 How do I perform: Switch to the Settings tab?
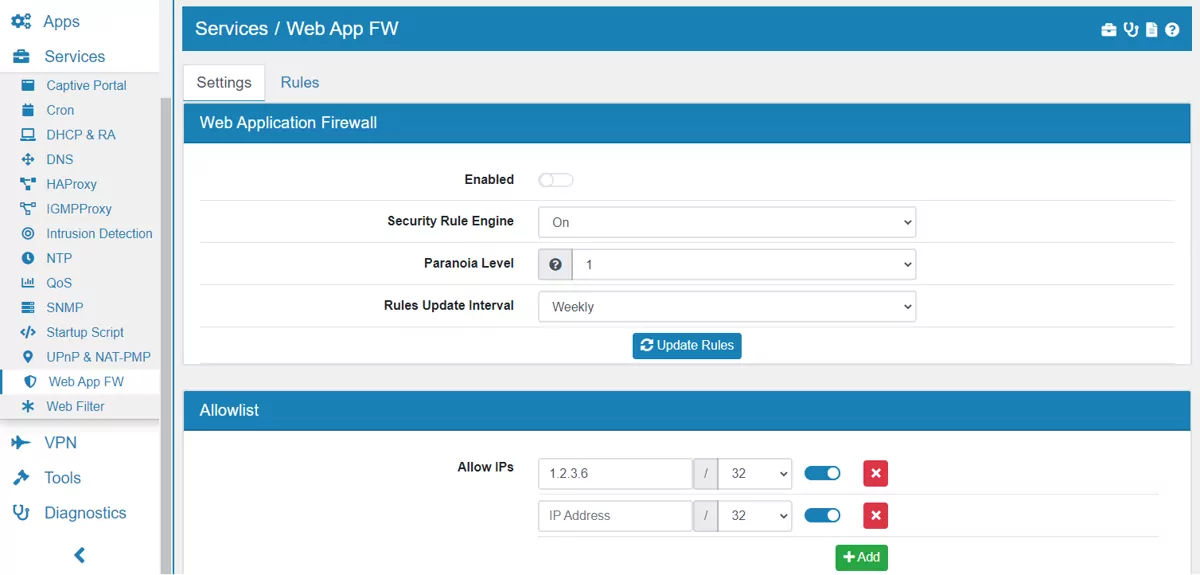coord(224,83)
